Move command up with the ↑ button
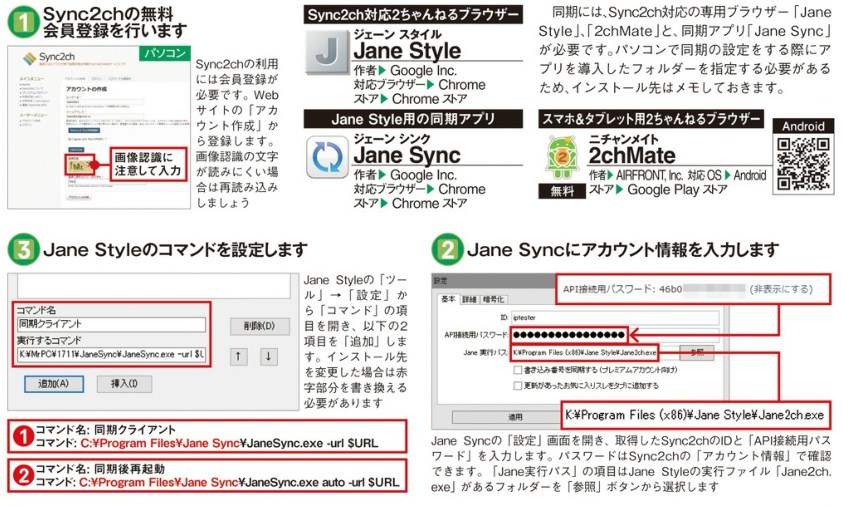 (238, 356)
